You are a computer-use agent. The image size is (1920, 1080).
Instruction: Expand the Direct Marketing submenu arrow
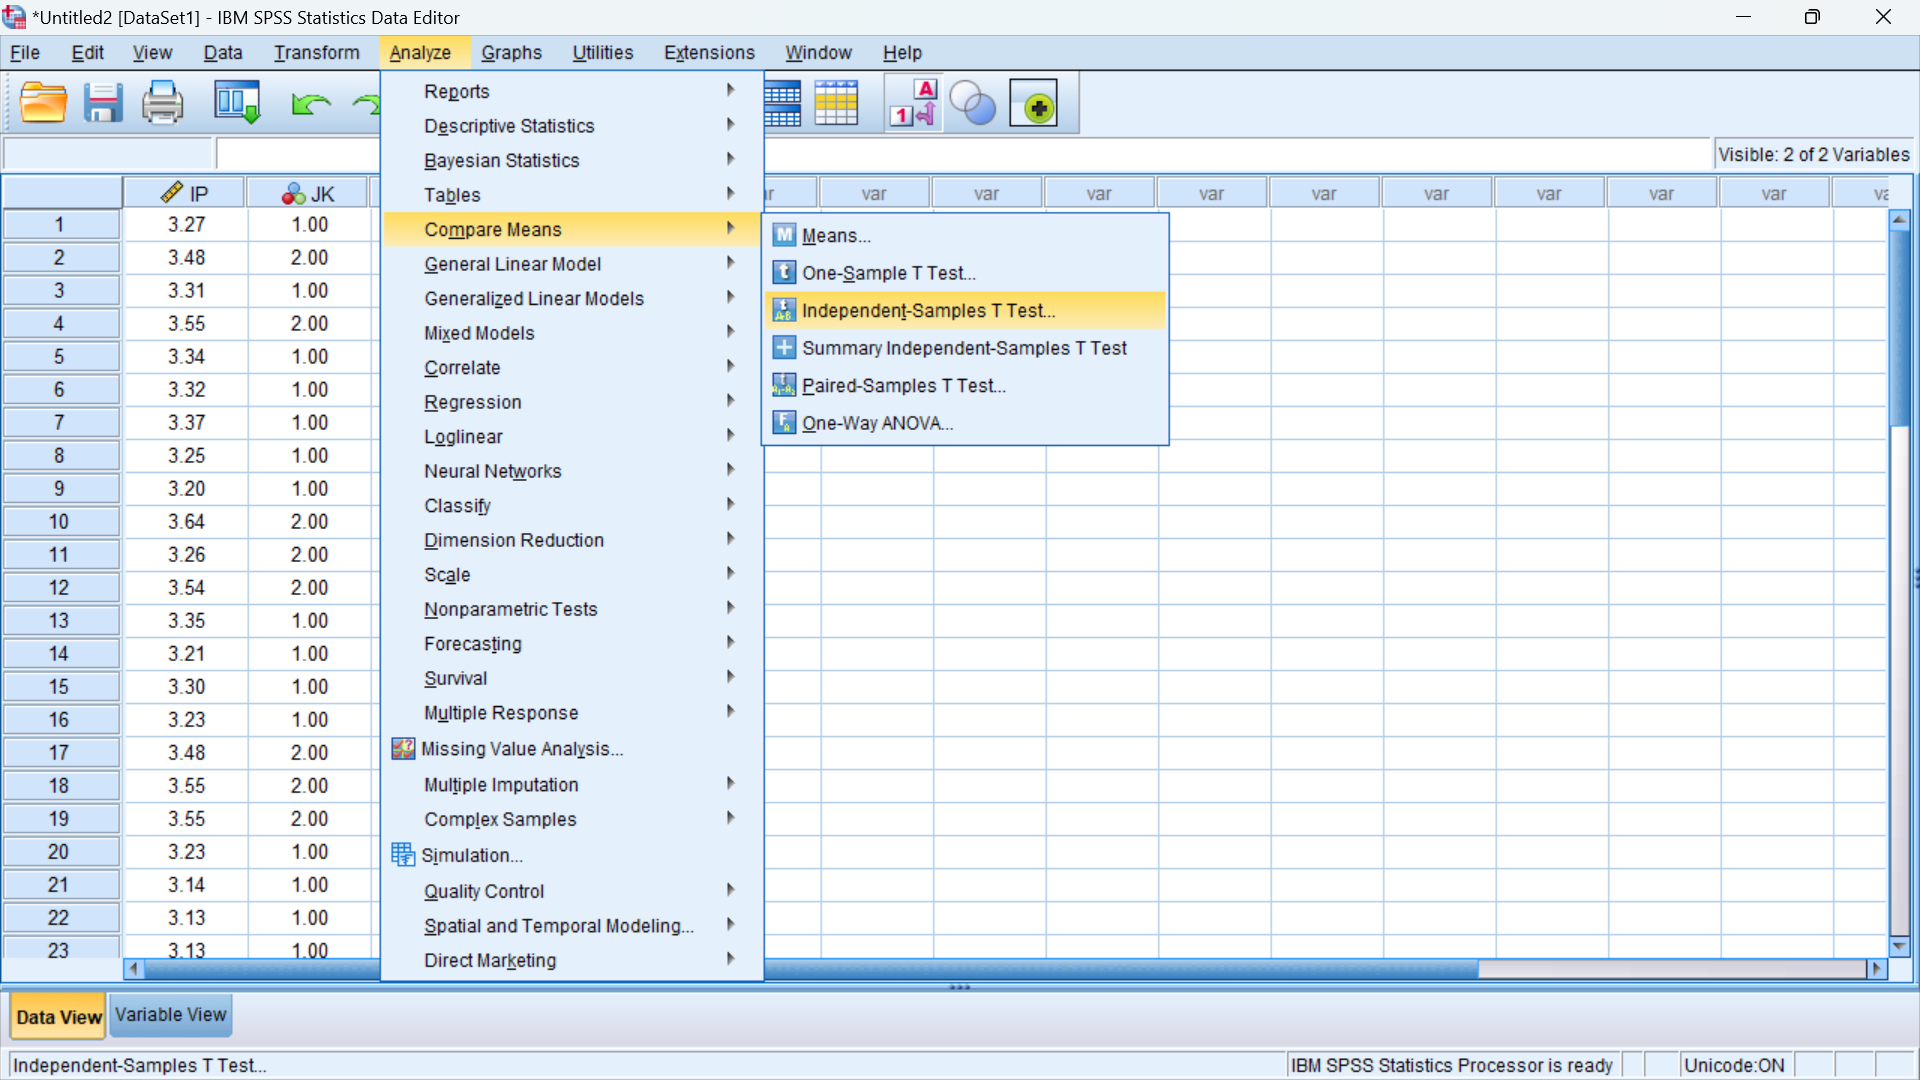(x=730, y=959)
